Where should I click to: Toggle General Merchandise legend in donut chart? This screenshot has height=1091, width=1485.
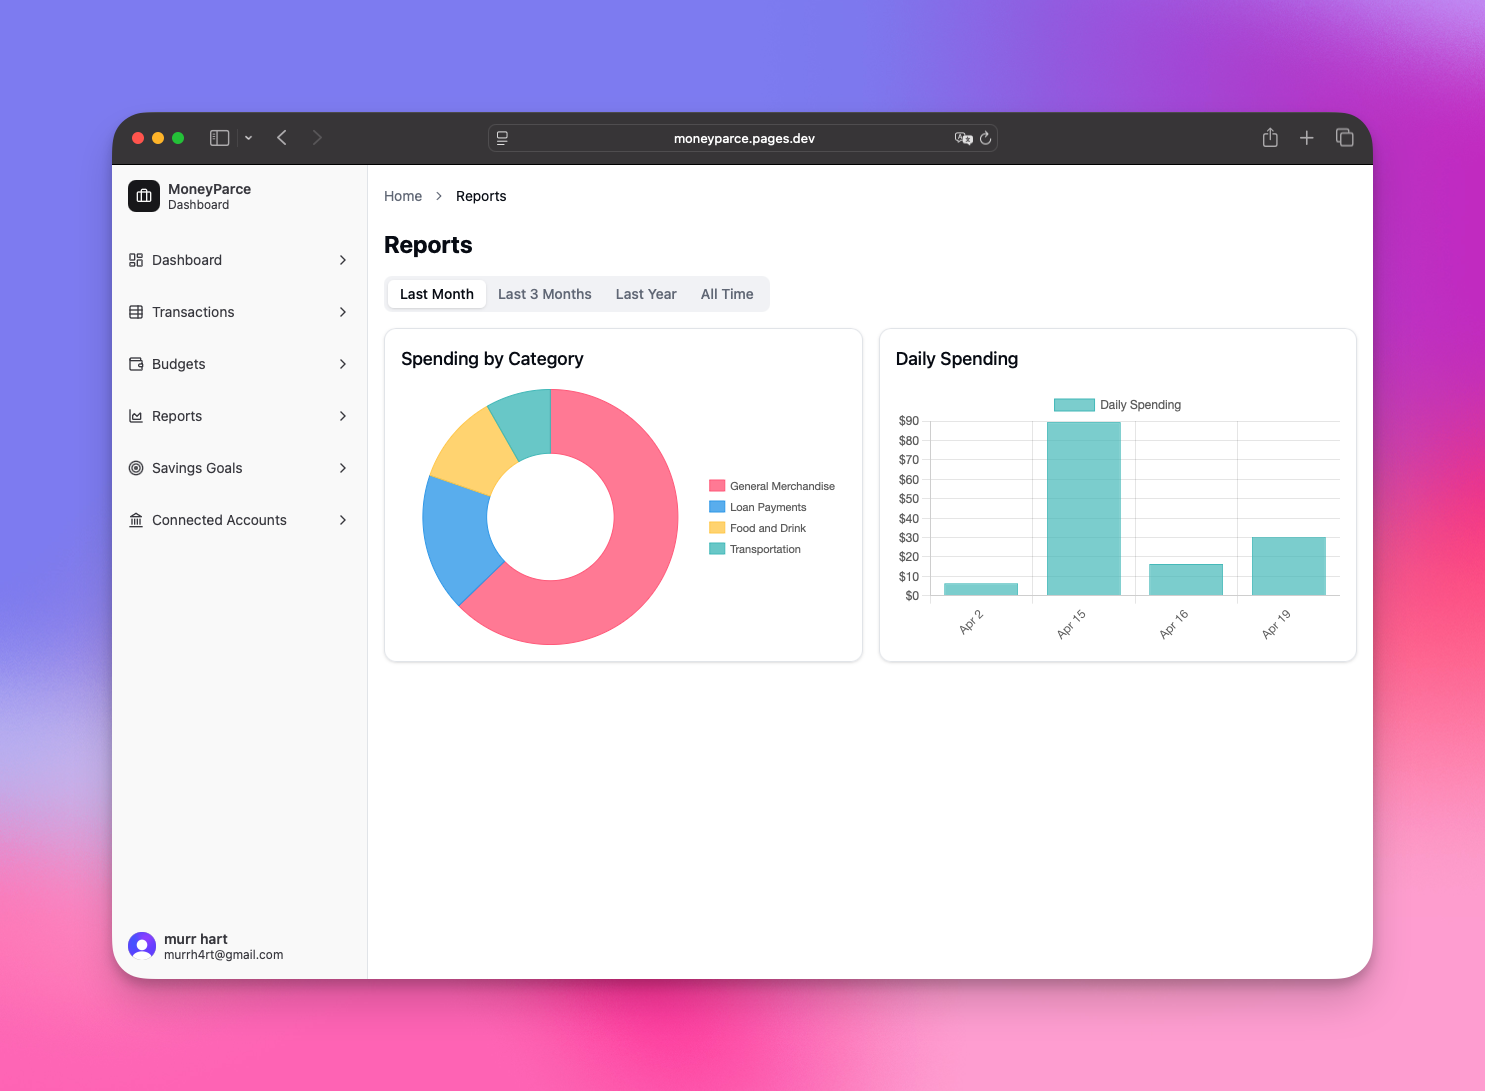click(x=771, y=486)
